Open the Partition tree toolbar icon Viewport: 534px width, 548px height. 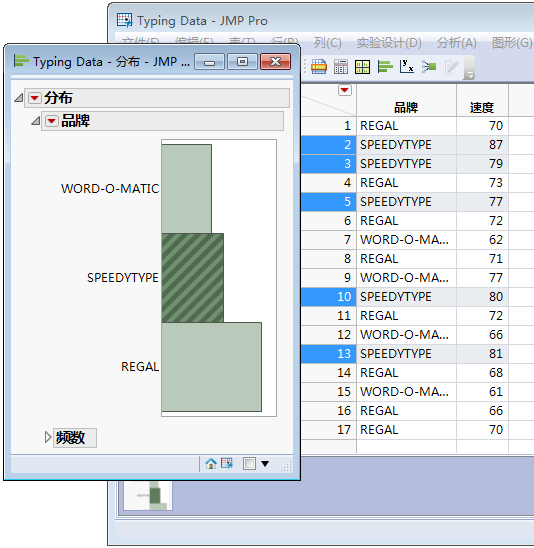[x=429, y=66]
